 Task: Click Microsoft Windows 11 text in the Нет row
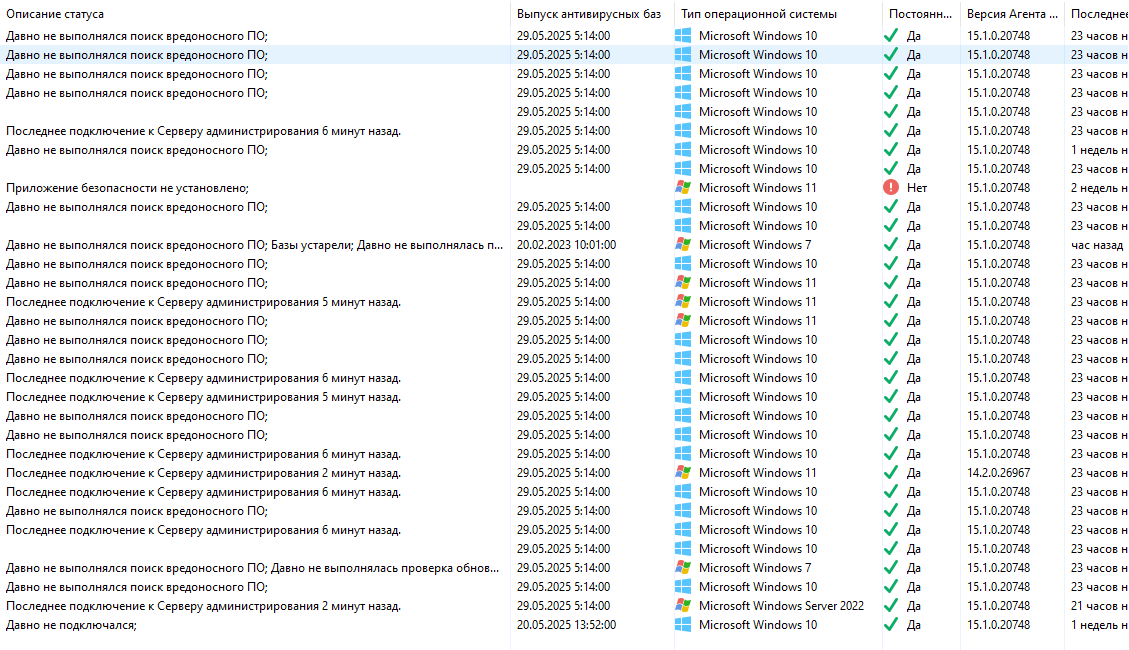coord(757,188)
